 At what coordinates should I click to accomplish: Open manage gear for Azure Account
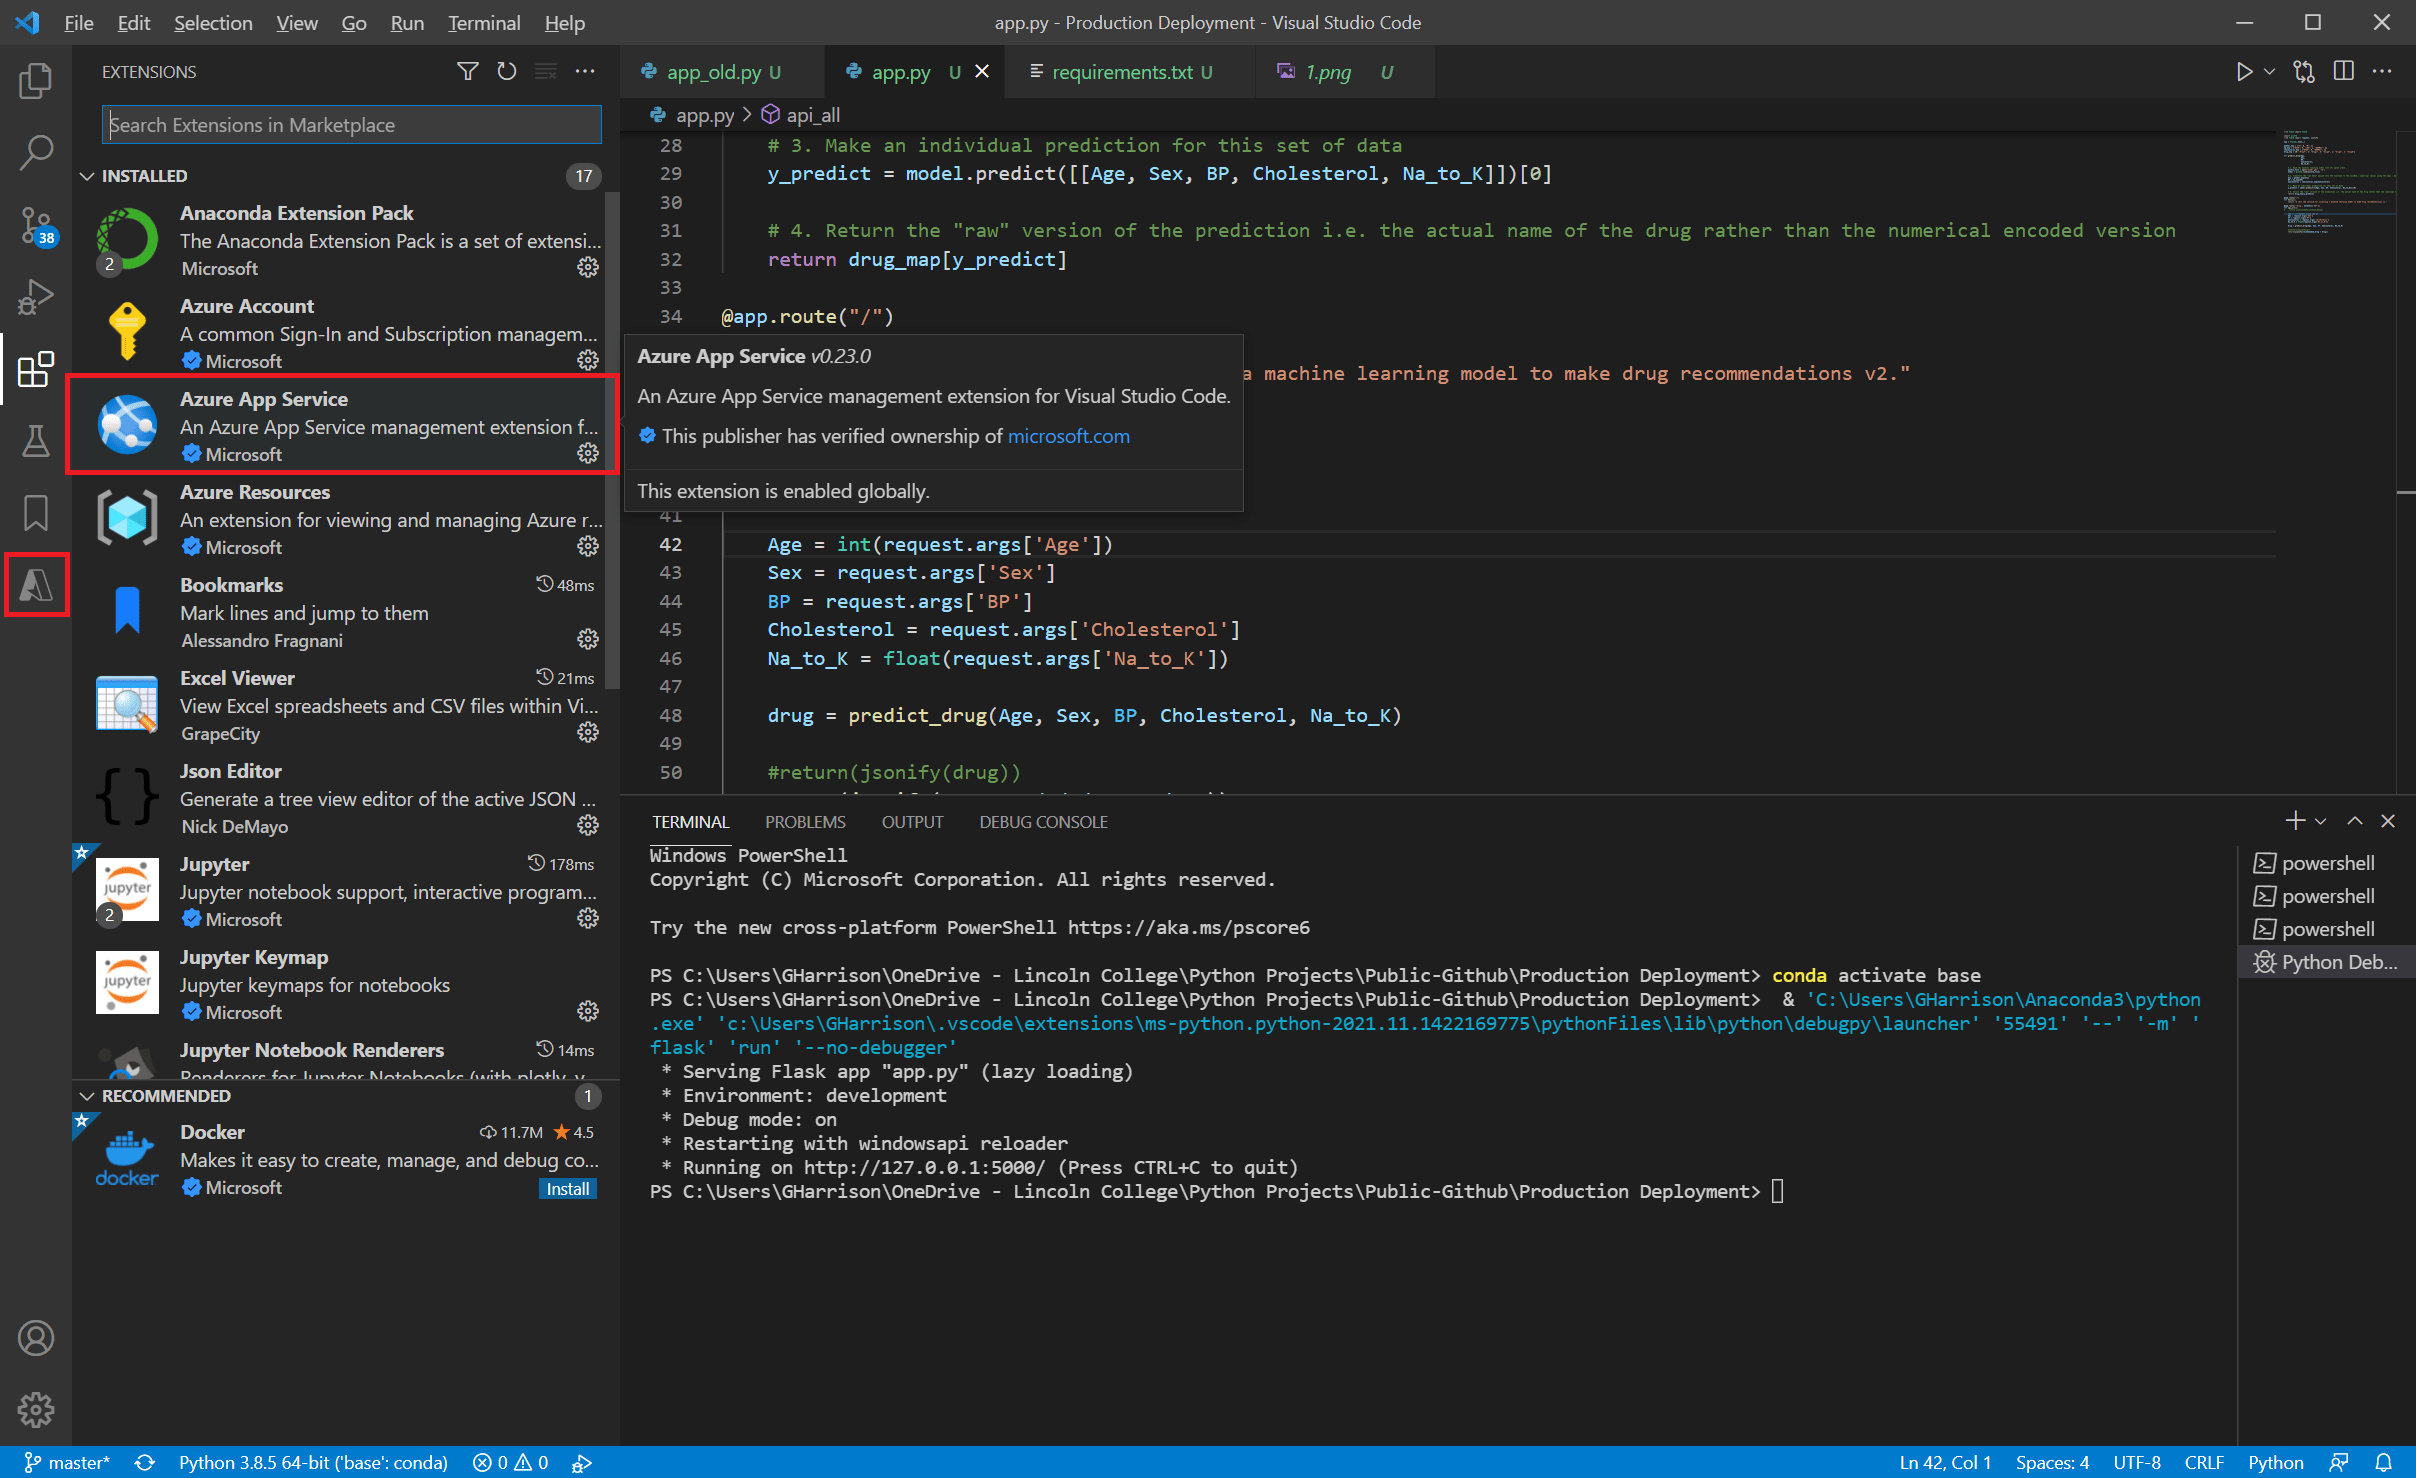point(588,360)
